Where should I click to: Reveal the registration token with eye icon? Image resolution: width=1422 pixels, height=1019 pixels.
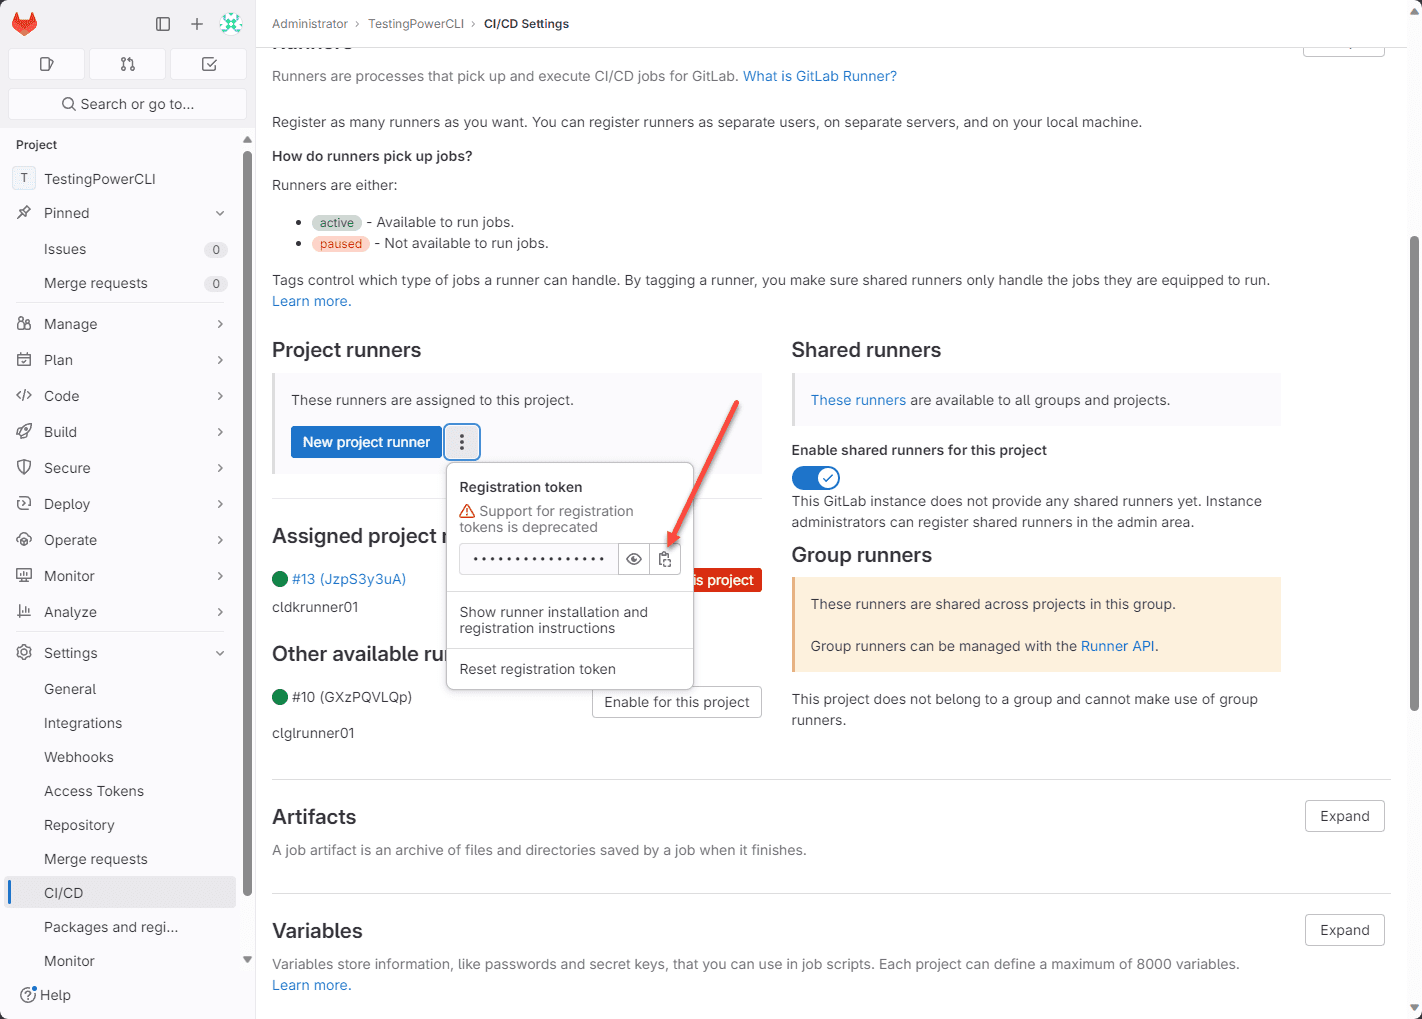click(x=634, y=559)
